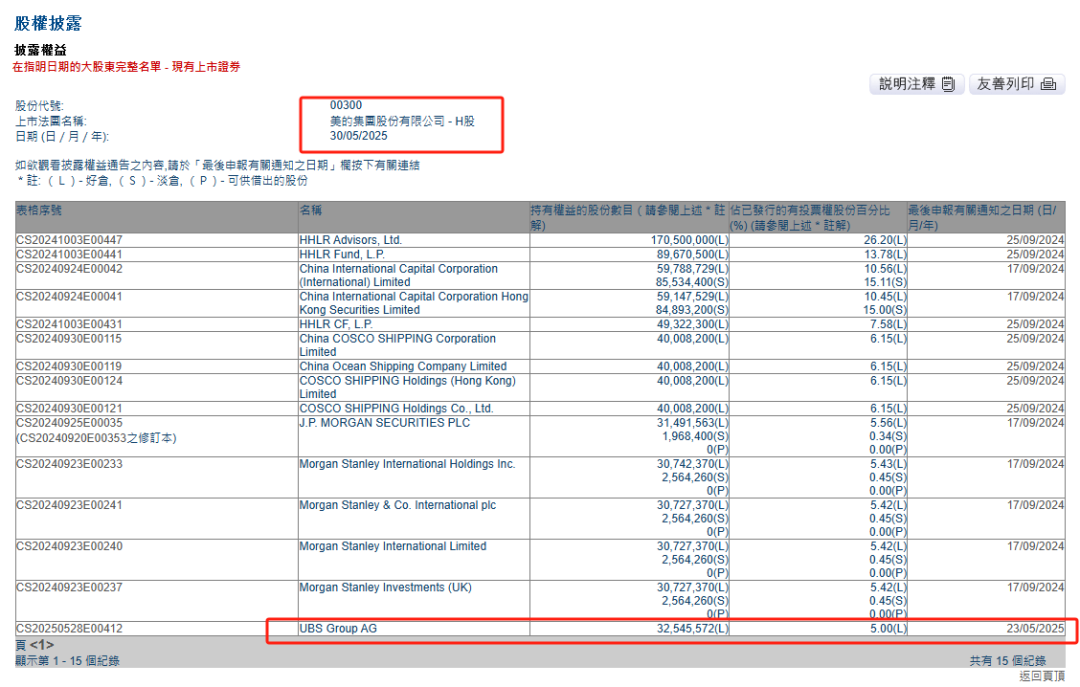
Task: Click the 說明注釋 button
Action: [917, 84]
